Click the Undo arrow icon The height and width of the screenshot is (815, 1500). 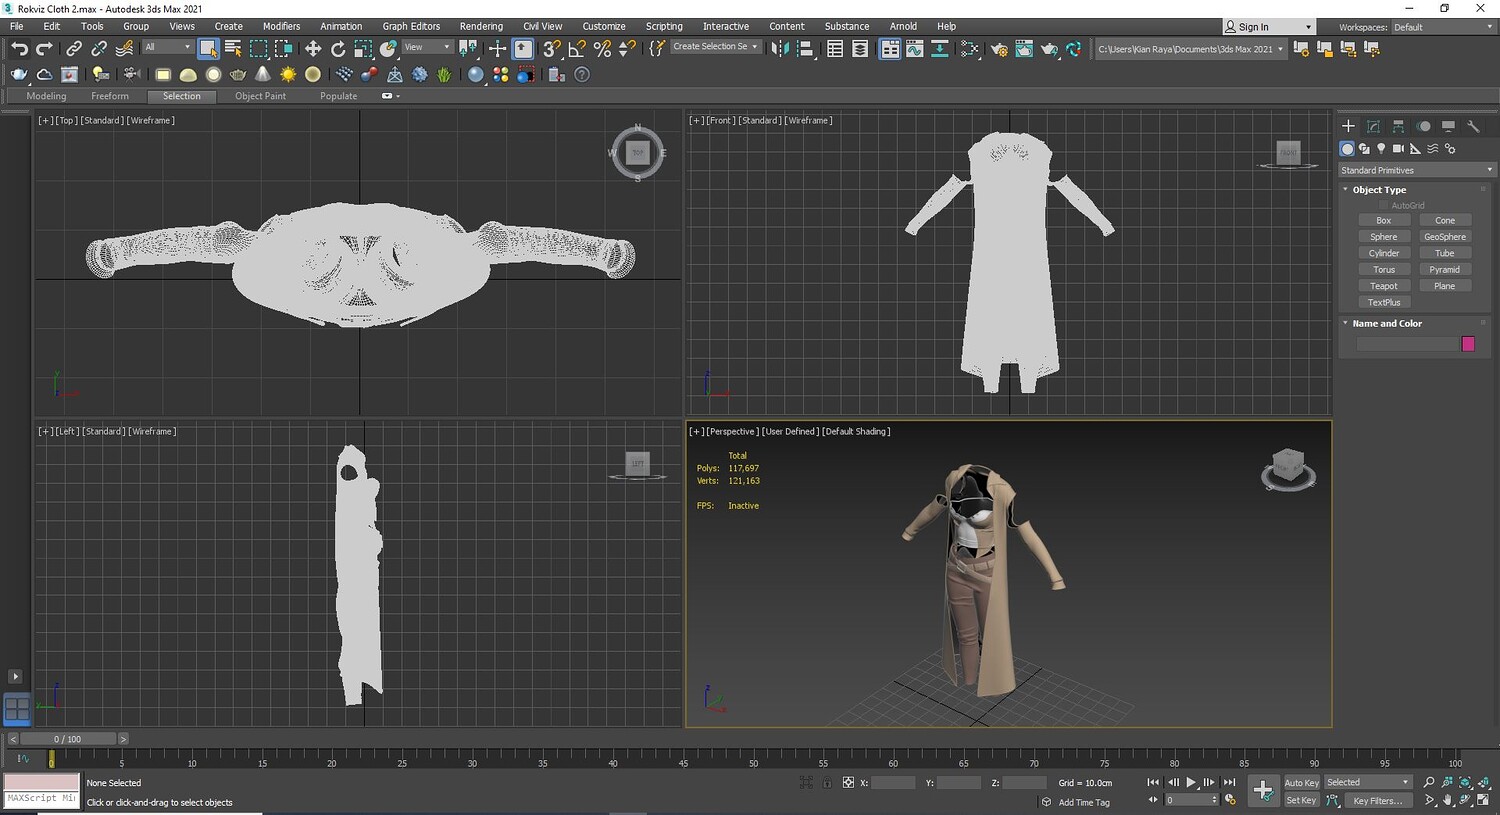click(x=19, y=49)
